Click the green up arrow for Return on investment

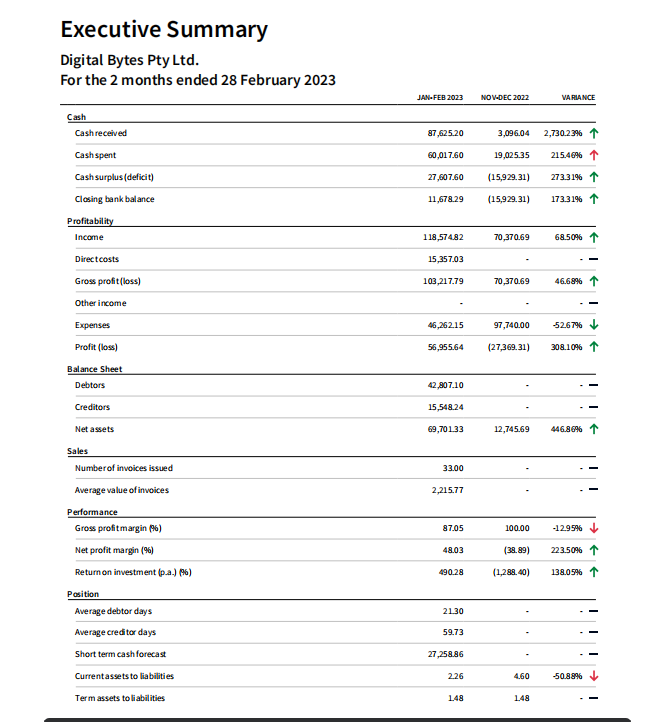point(593,571)
